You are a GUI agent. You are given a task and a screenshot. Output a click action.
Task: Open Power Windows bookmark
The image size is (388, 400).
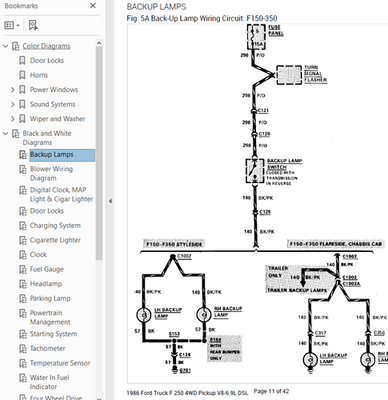[54, 90]
